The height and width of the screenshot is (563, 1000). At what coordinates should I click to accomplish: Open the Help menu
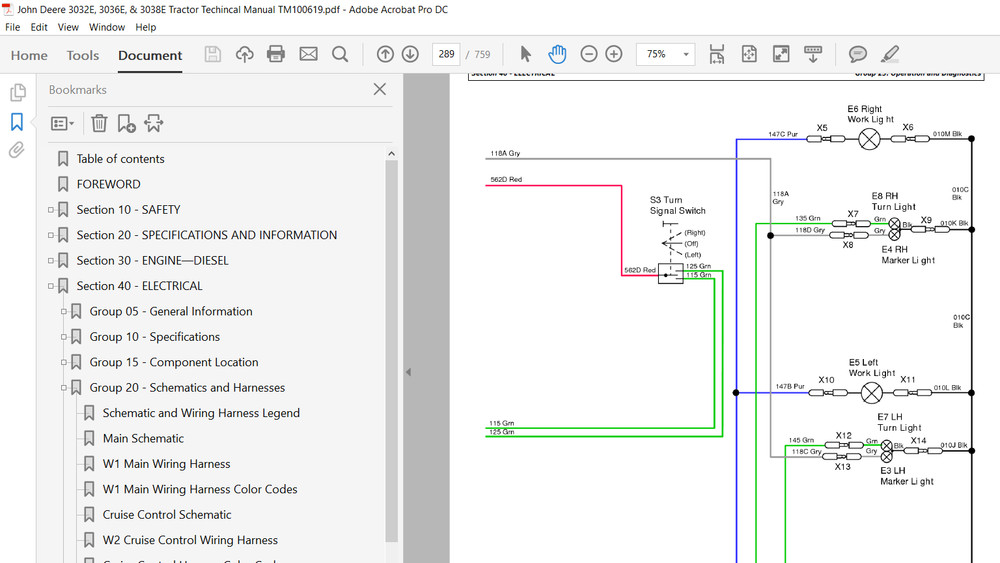point(145,27)
